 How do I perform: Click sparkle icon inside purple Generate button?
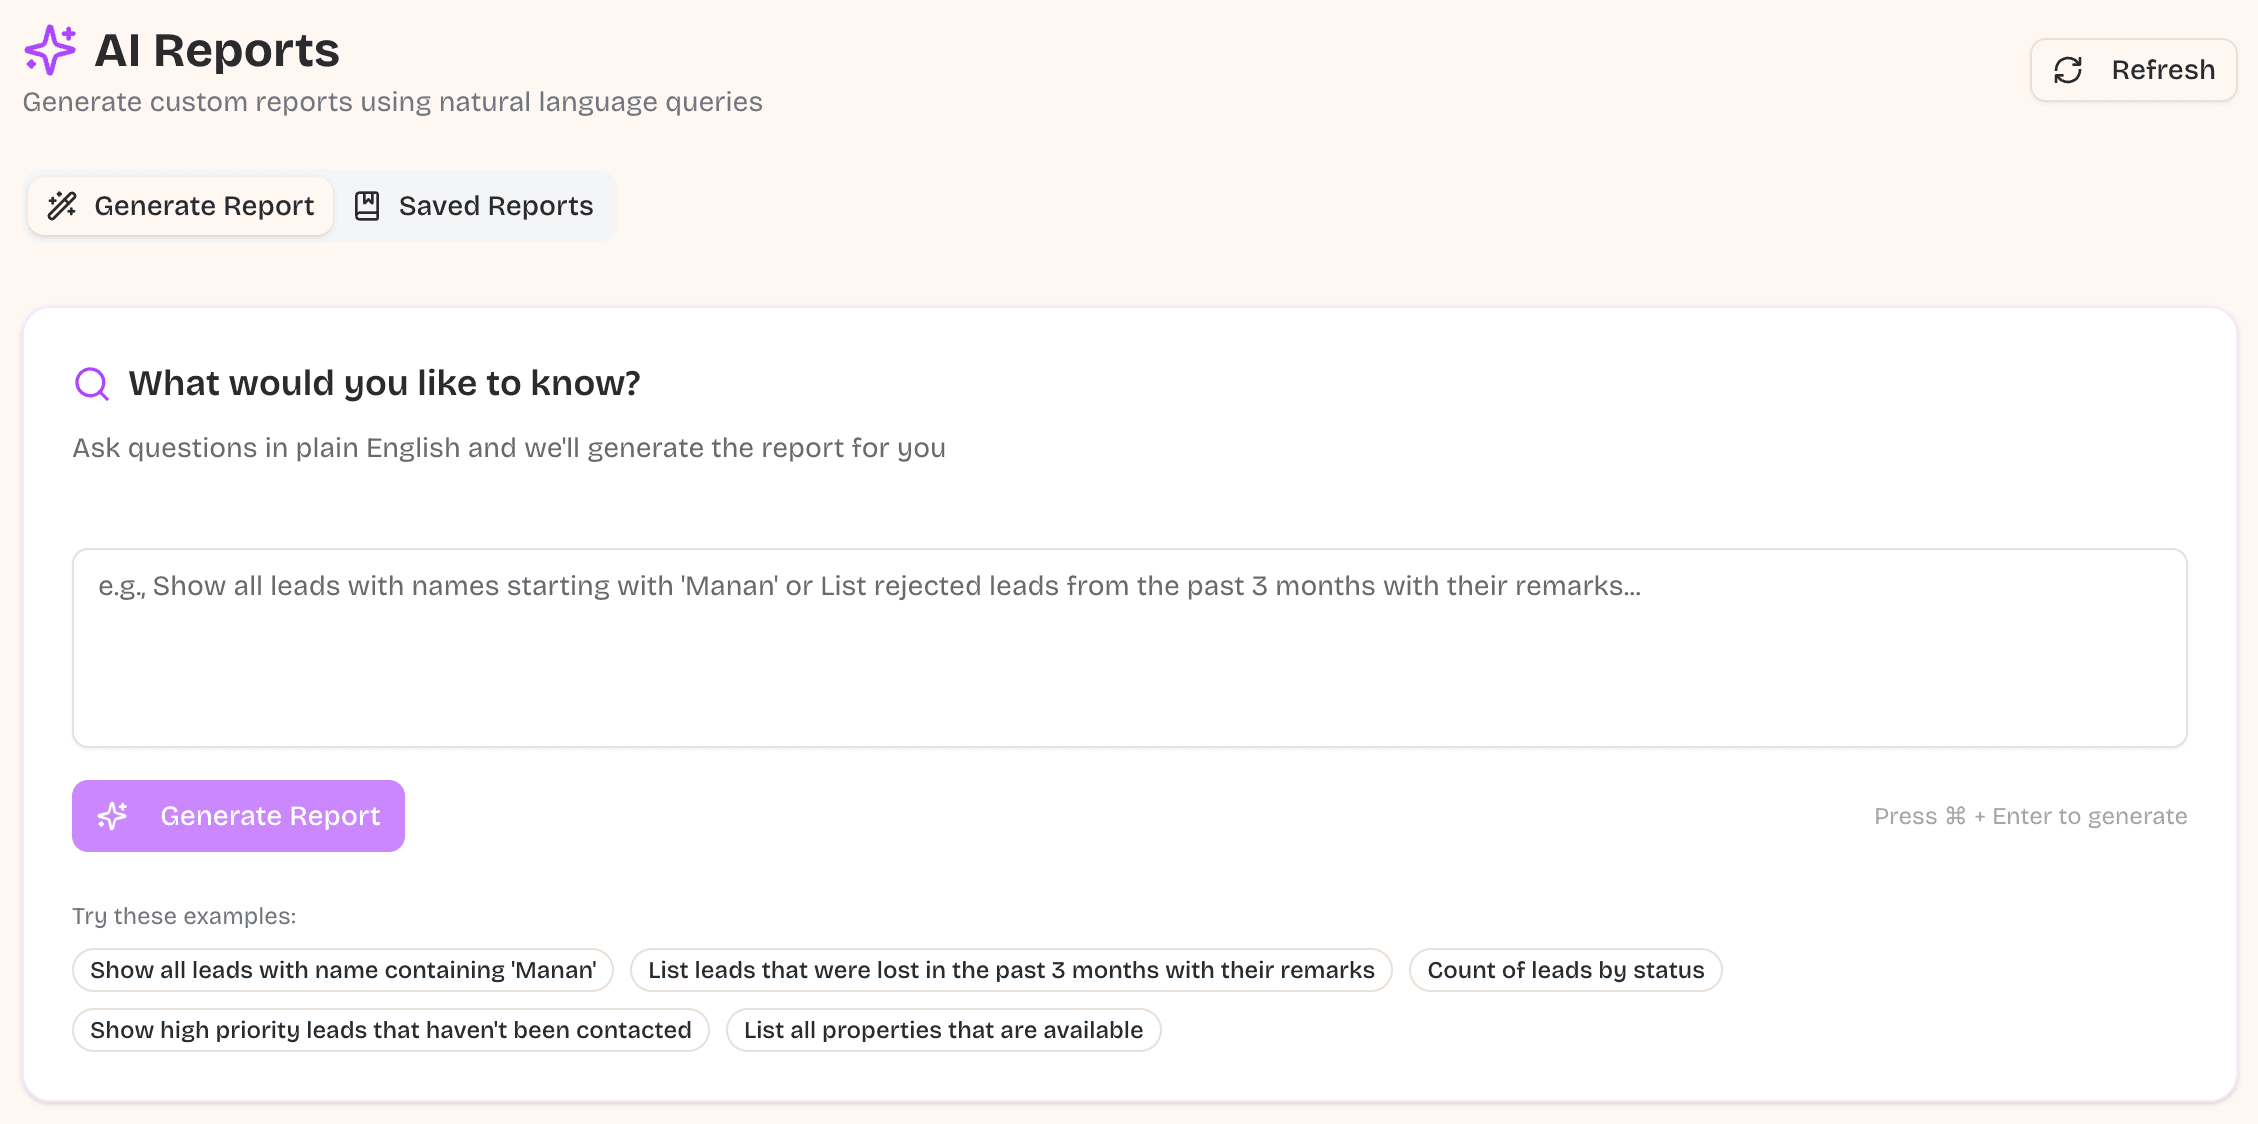click(113, 816)
